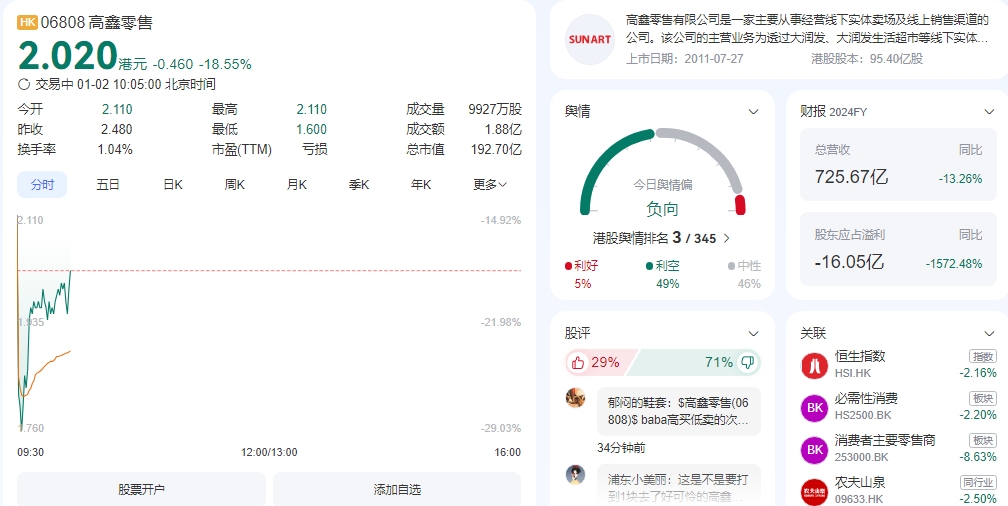The height and width of the screenshot is (506, 1008).
Task: Collapse the 舆情 panel chevron
Action: click(753, 112)
